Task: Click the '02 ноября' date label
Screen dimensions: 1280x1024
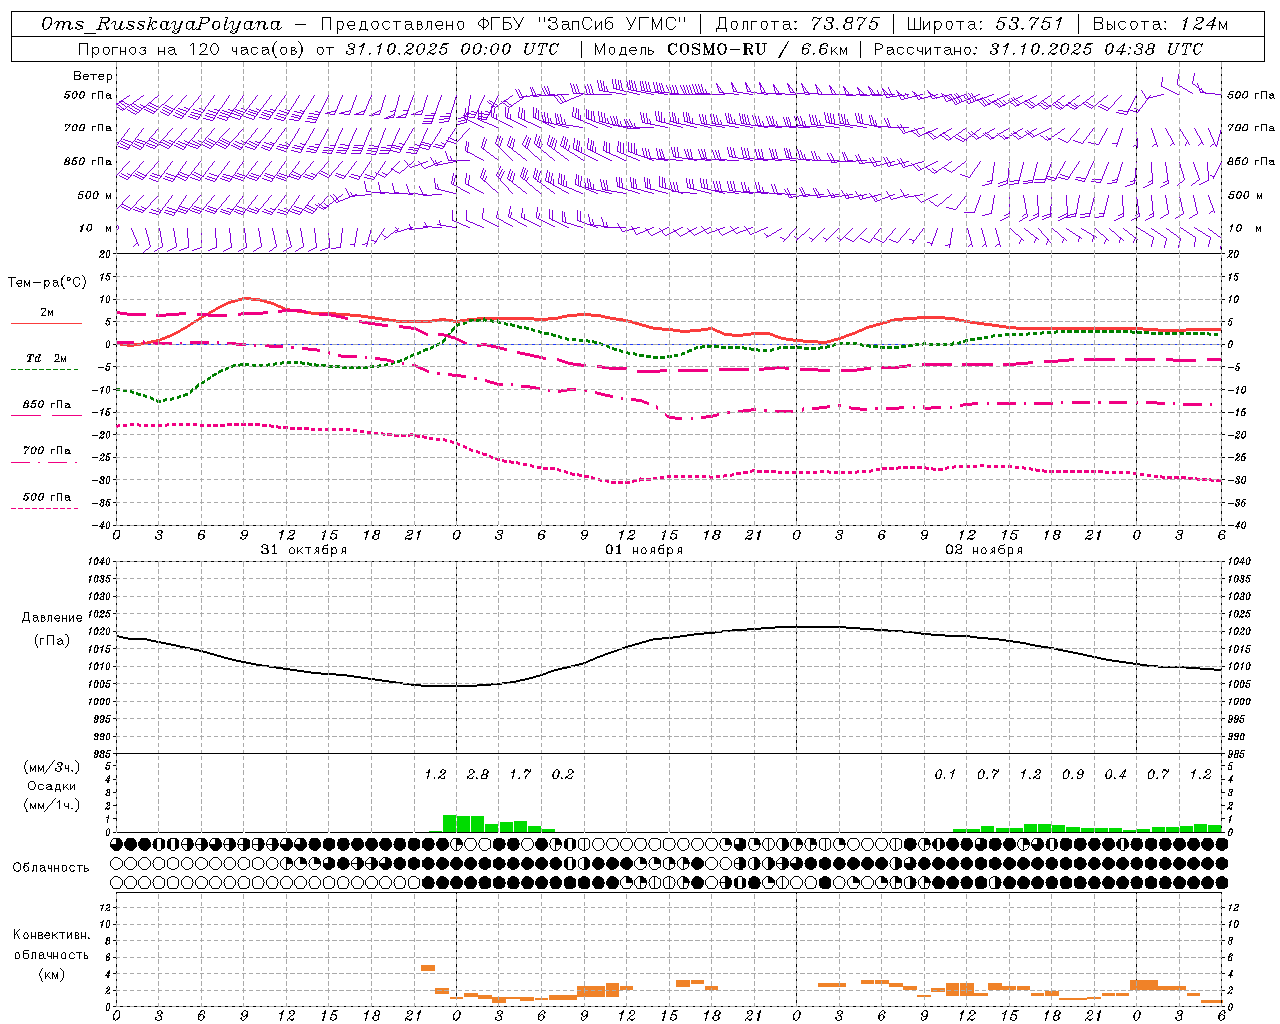Action: (x=984, y=550)
